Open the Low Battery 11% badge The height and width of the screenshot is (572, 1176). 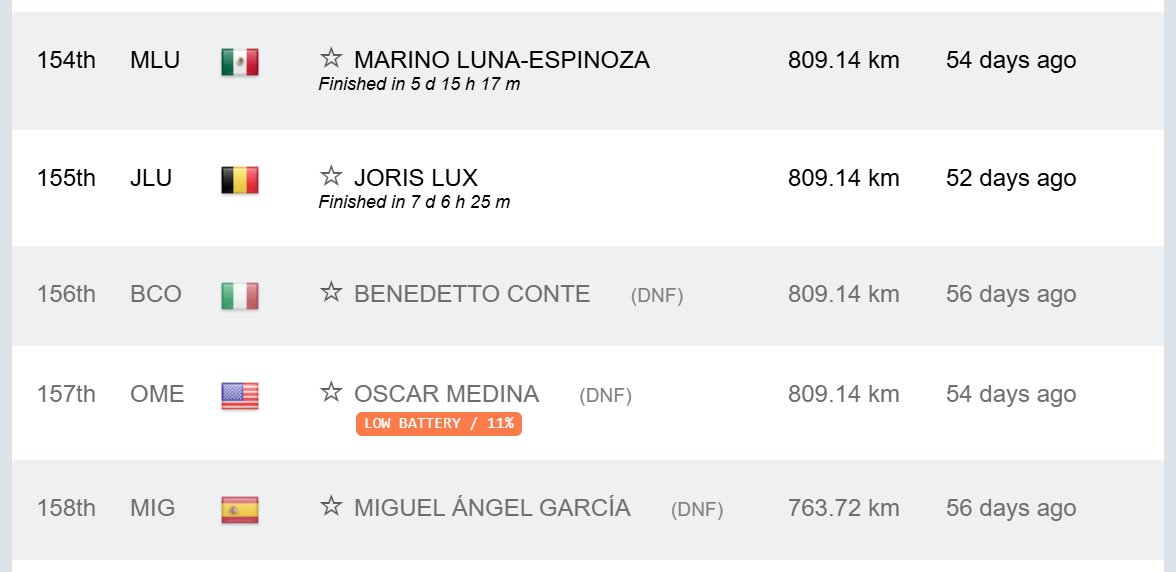point(439,424)
